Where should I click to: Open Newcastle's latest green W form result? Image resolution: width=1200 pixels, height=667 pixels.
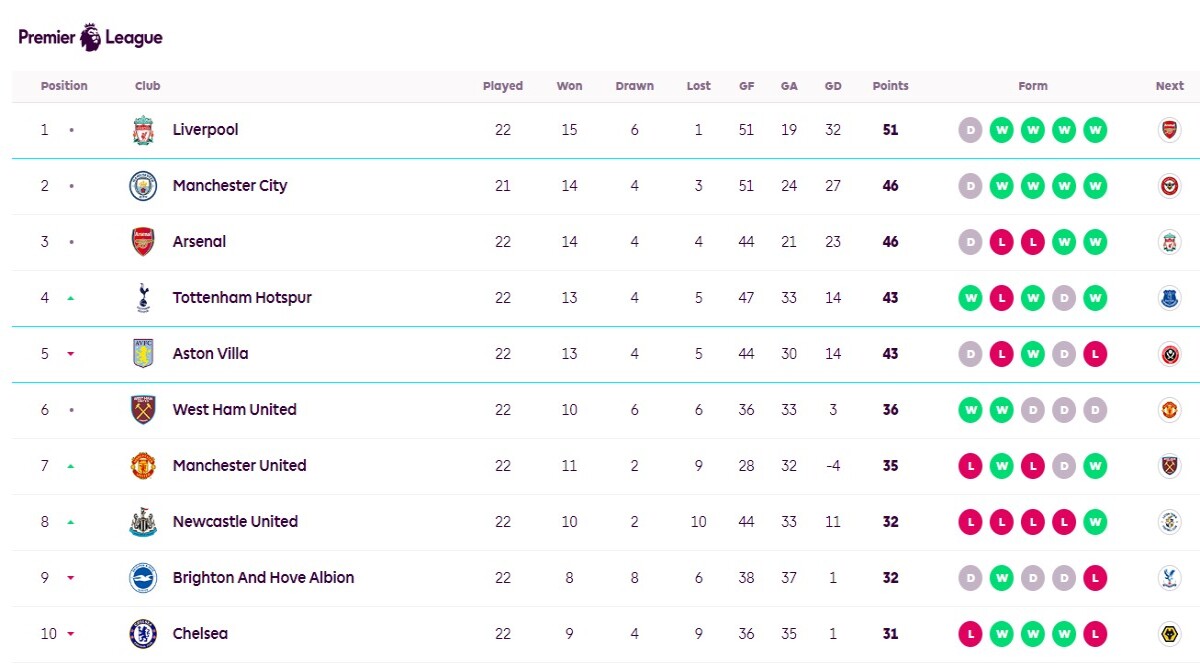click(1095, 522)
